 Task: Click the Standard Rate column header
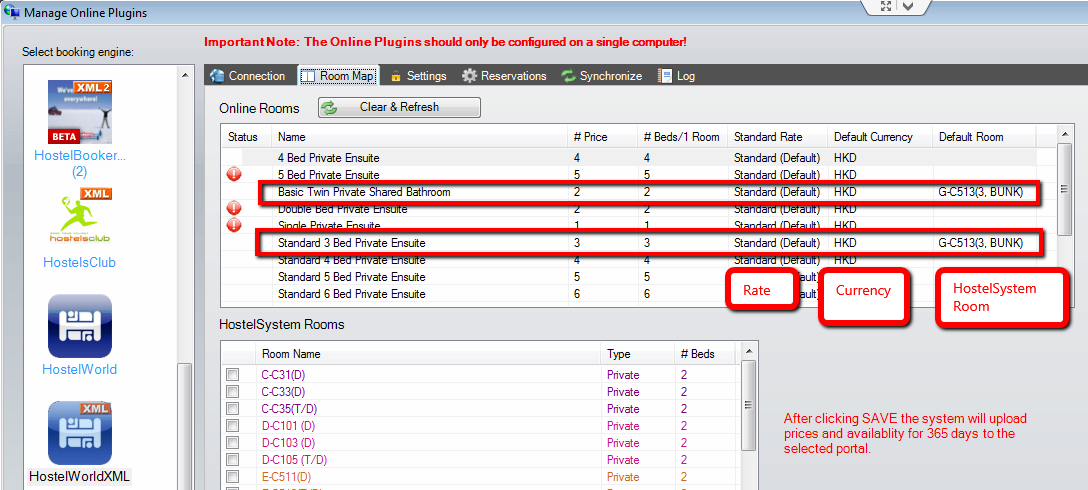(777, 137)
